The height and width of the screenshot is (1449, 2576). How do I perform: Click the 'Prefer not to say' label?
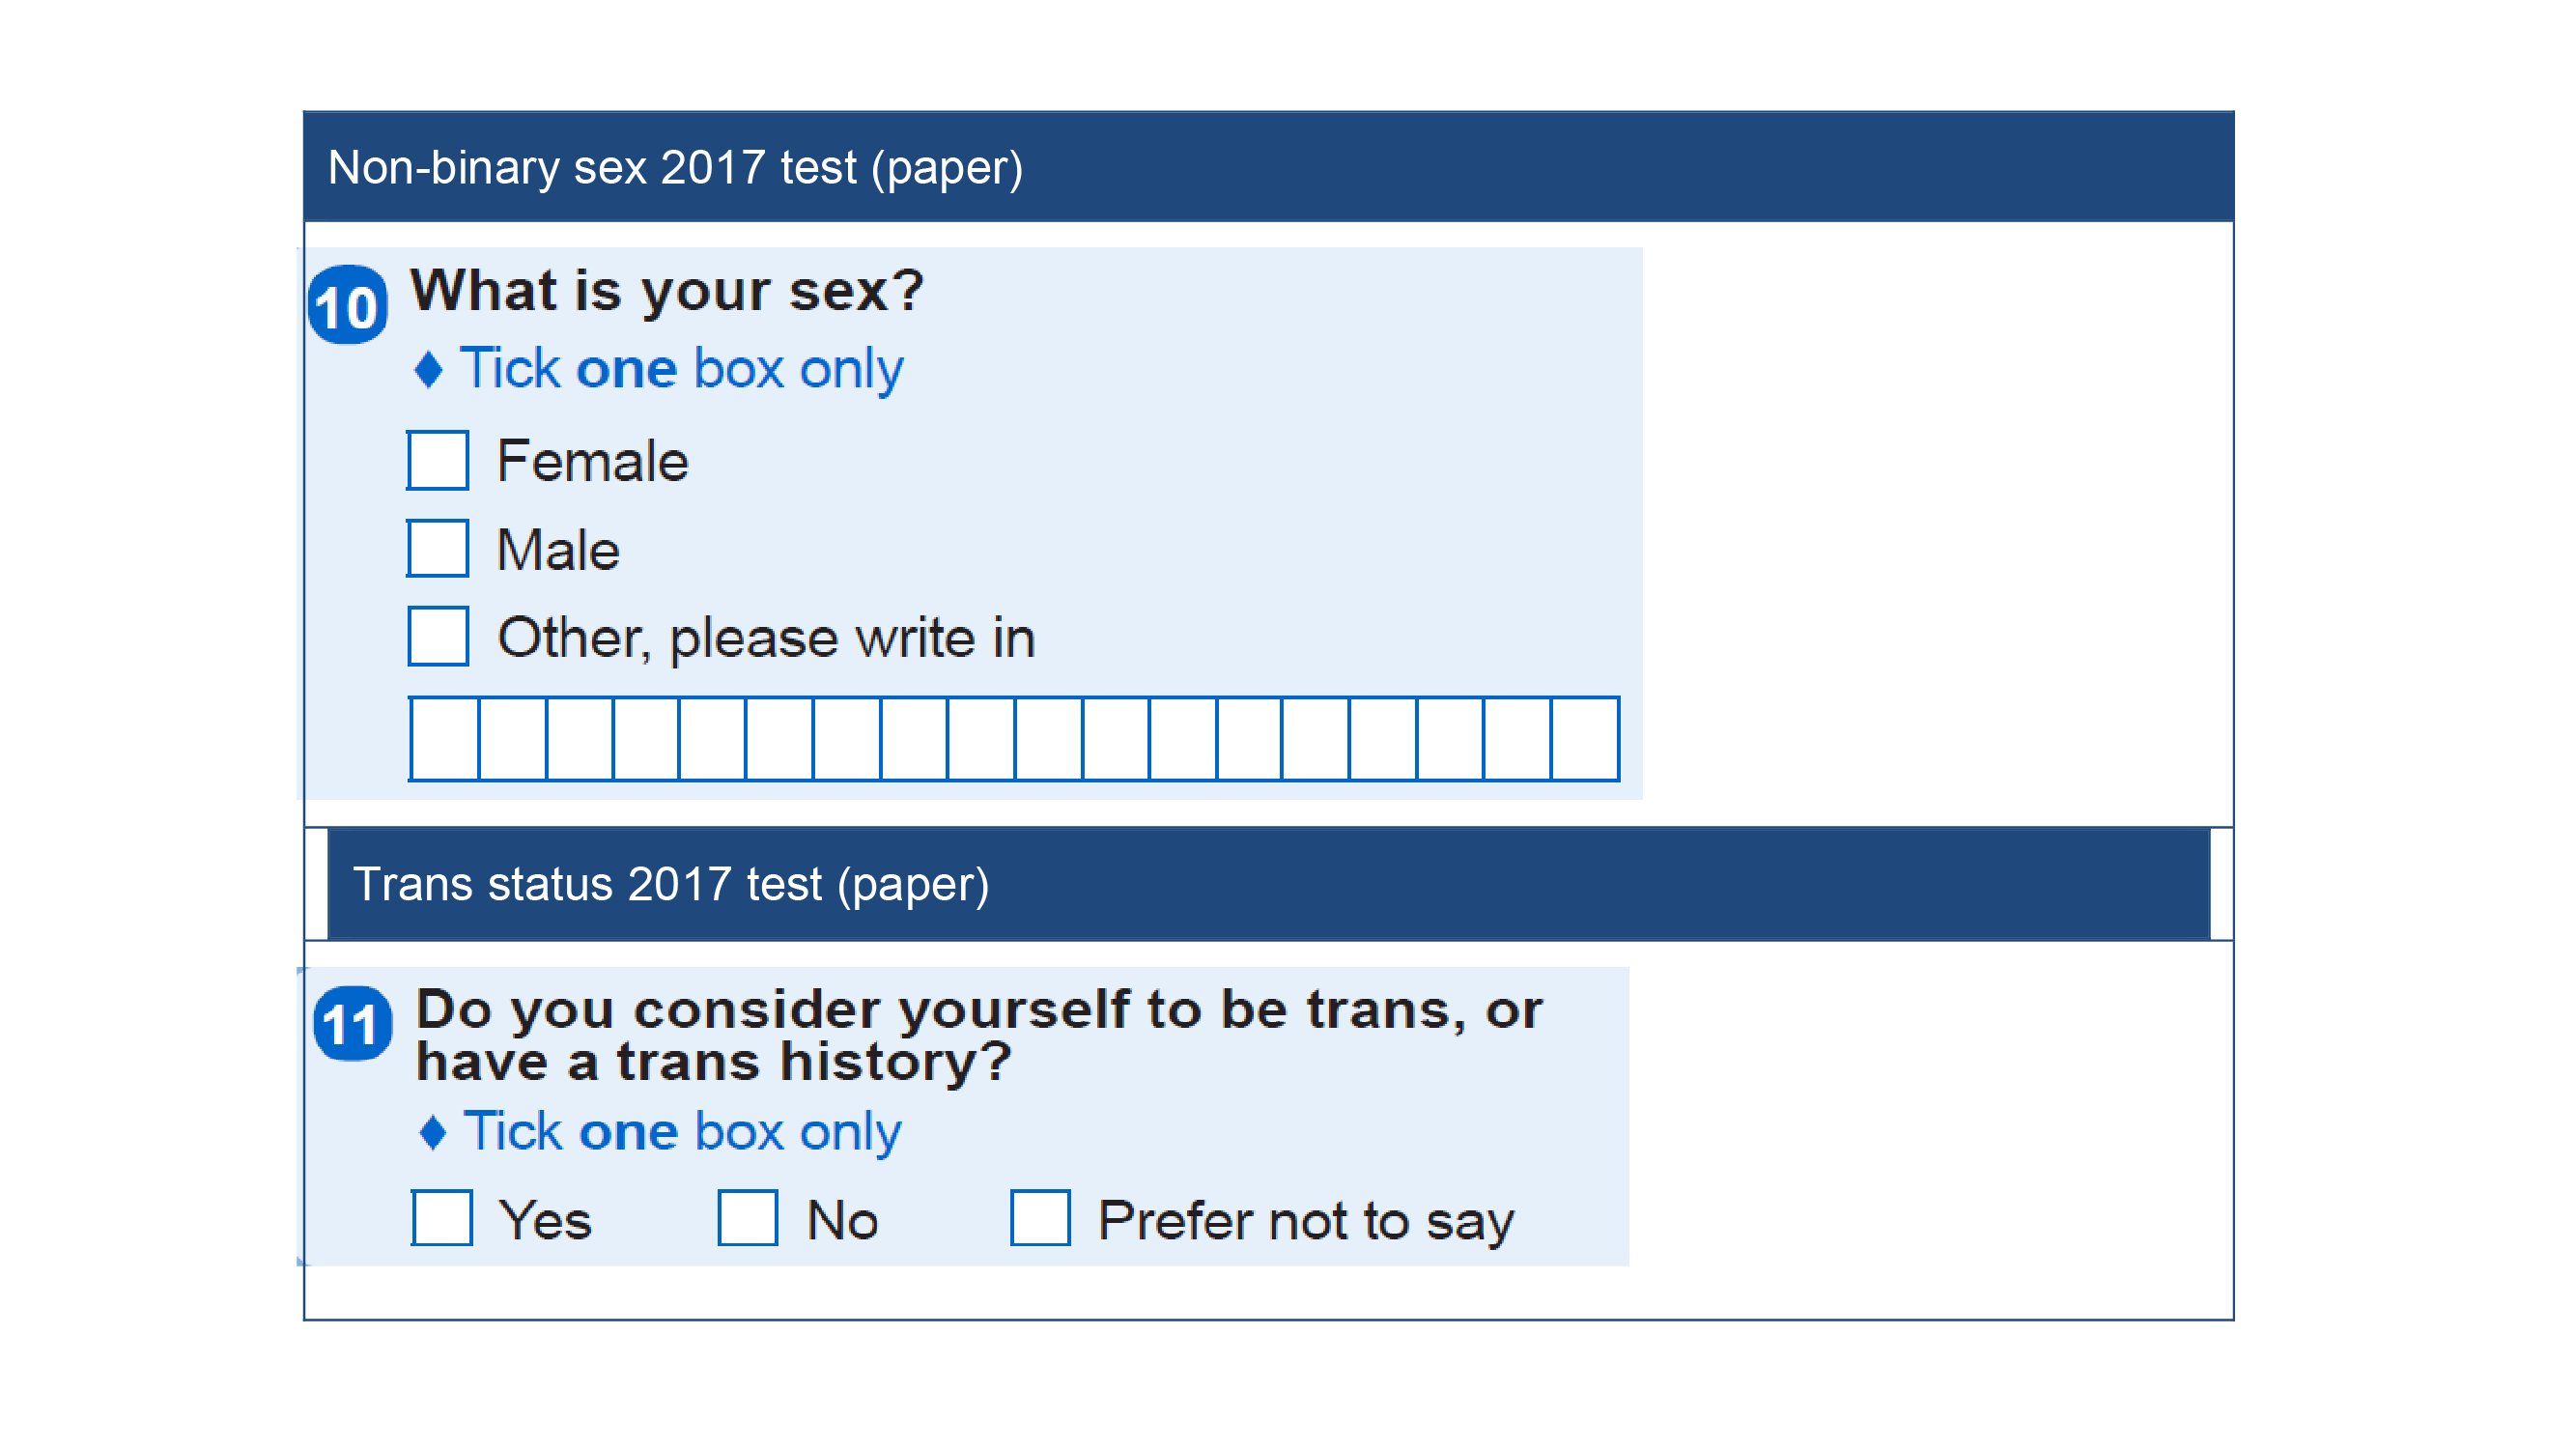[1306, 1221]
